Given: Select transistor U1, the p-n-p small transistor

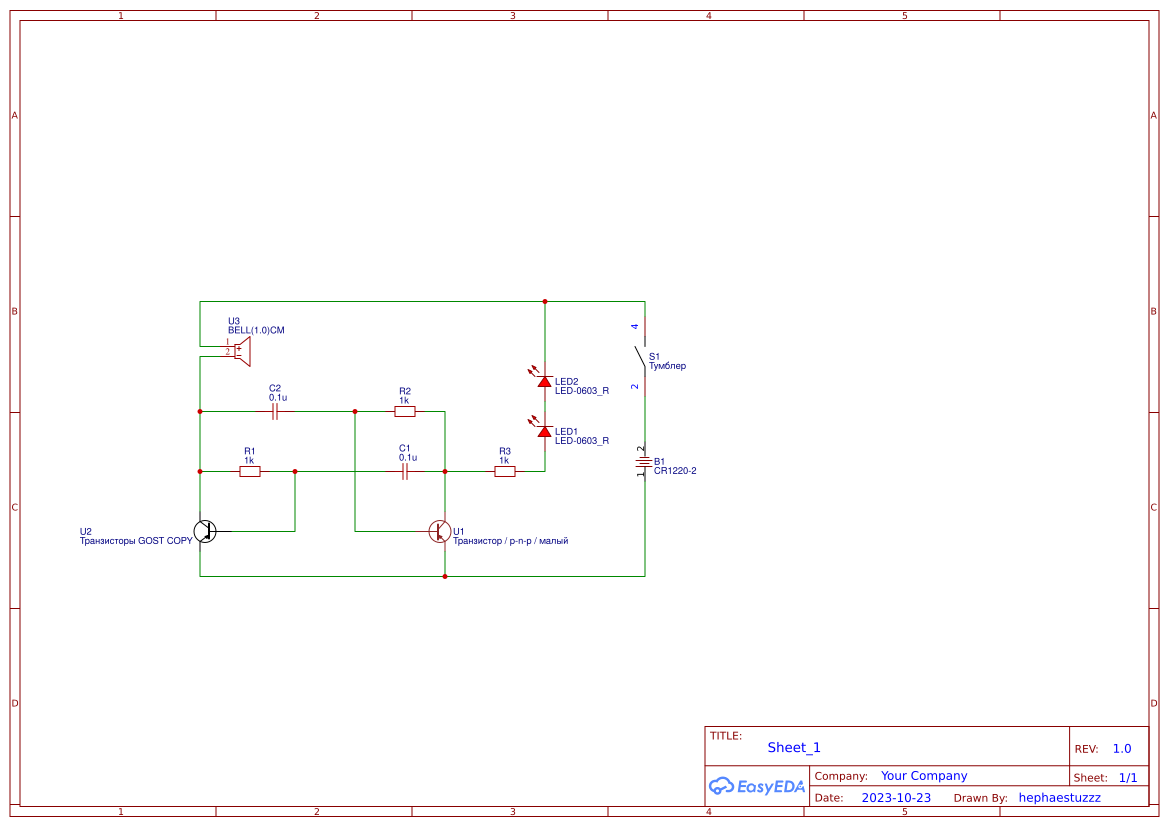Looking at the screenshot, I should 439,532.
